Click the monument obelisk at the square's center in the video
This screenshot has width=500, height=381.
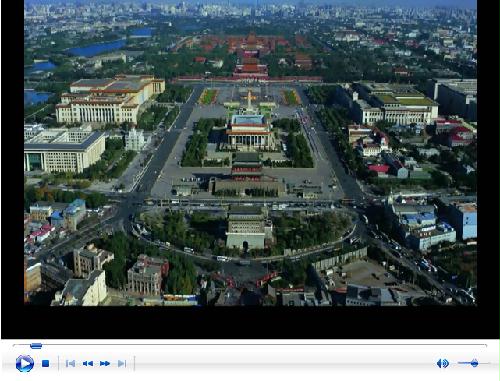tap(249, 102)
